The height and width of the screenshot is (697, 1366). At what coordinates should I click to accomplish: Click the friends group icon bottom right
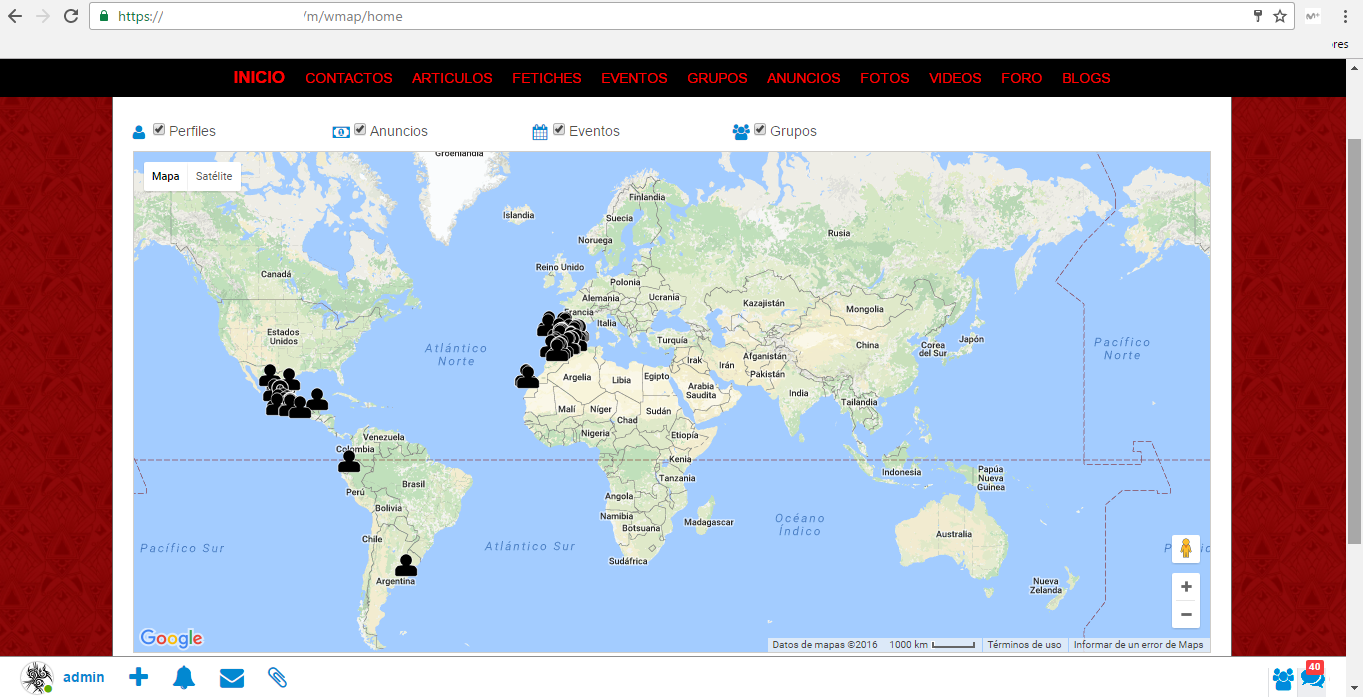click(1283, 679)
